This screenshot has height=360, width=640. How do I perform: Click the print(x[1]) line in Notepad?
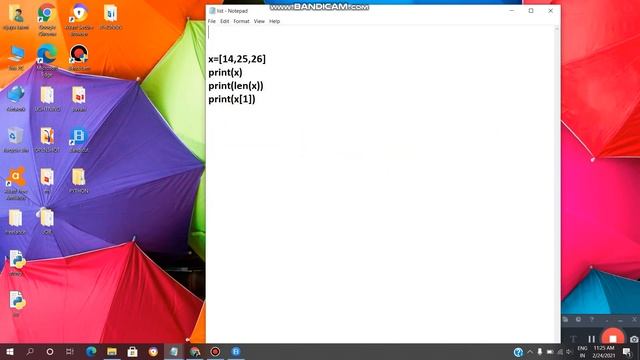(x=232, y=99)
